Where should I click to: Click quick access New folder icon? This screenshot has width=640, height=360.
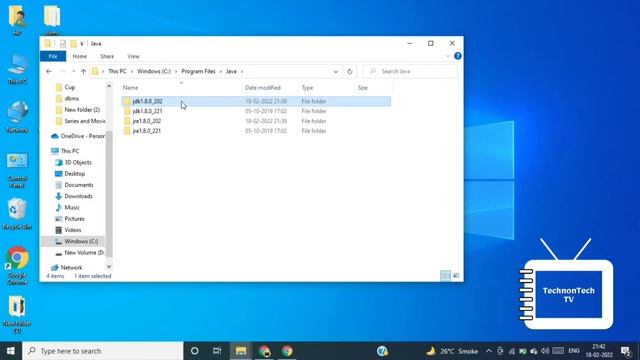[x=73, y=44]
